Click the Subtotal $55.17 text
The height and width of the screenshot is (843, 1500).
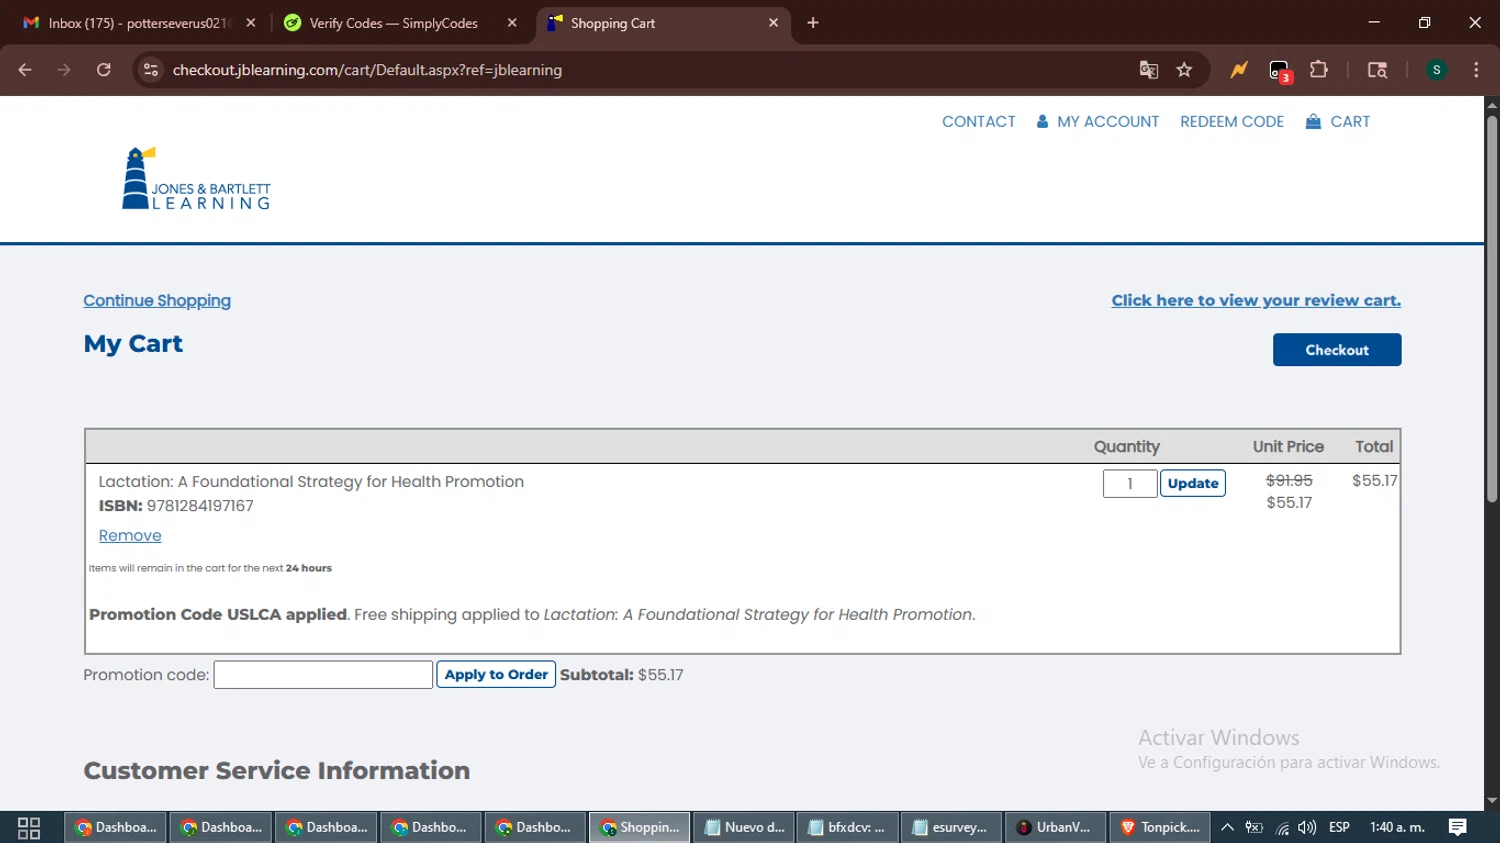621,675
